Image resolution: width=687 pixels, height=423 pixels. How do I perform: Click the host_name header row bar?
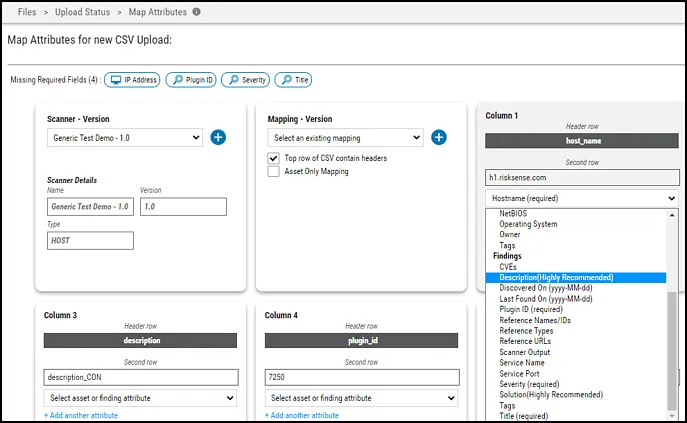point(582,141)
